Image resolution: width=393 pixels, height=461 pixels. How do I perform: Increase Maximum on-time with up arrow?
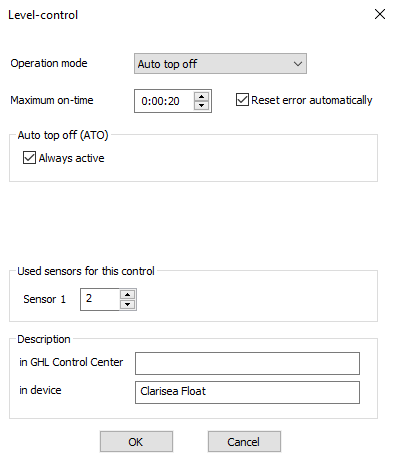(201, 97)
